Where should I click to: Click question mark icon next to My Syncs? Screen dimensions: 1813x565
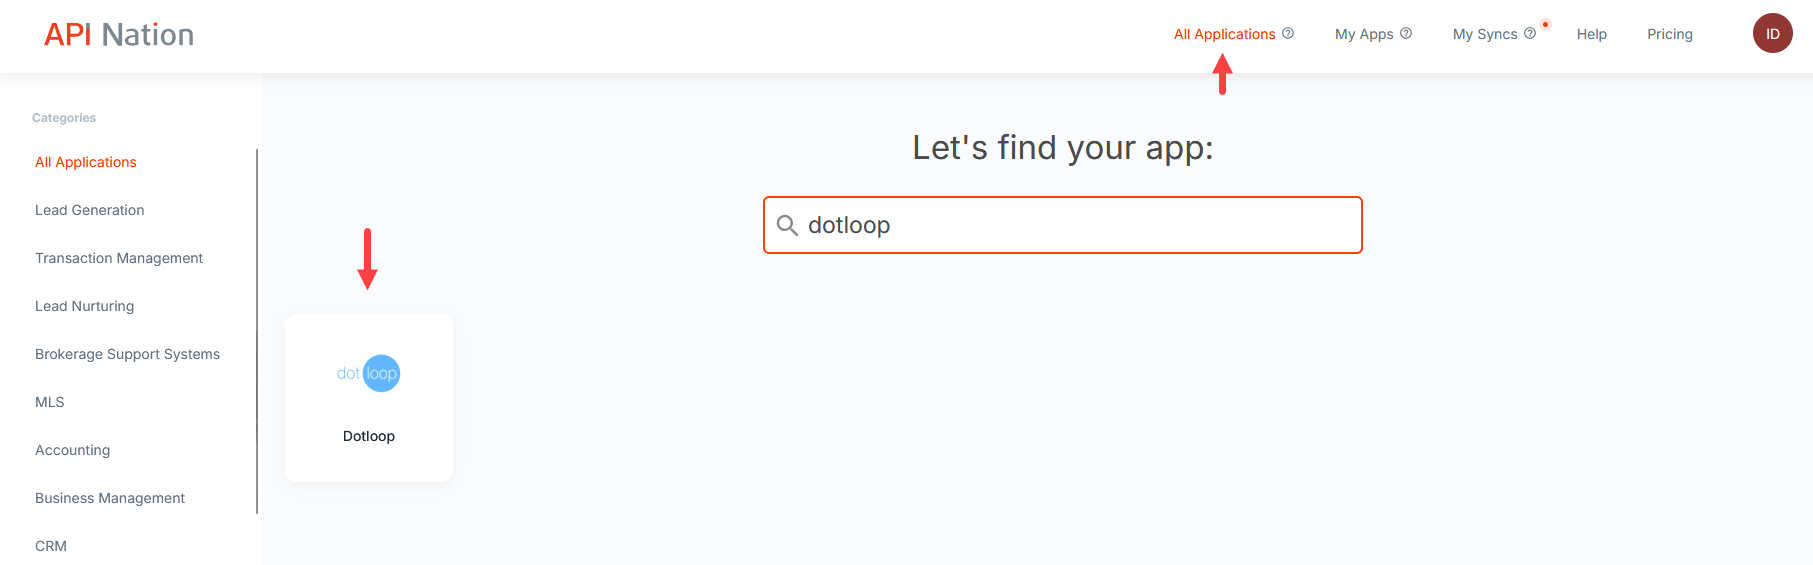[1530, 33]
